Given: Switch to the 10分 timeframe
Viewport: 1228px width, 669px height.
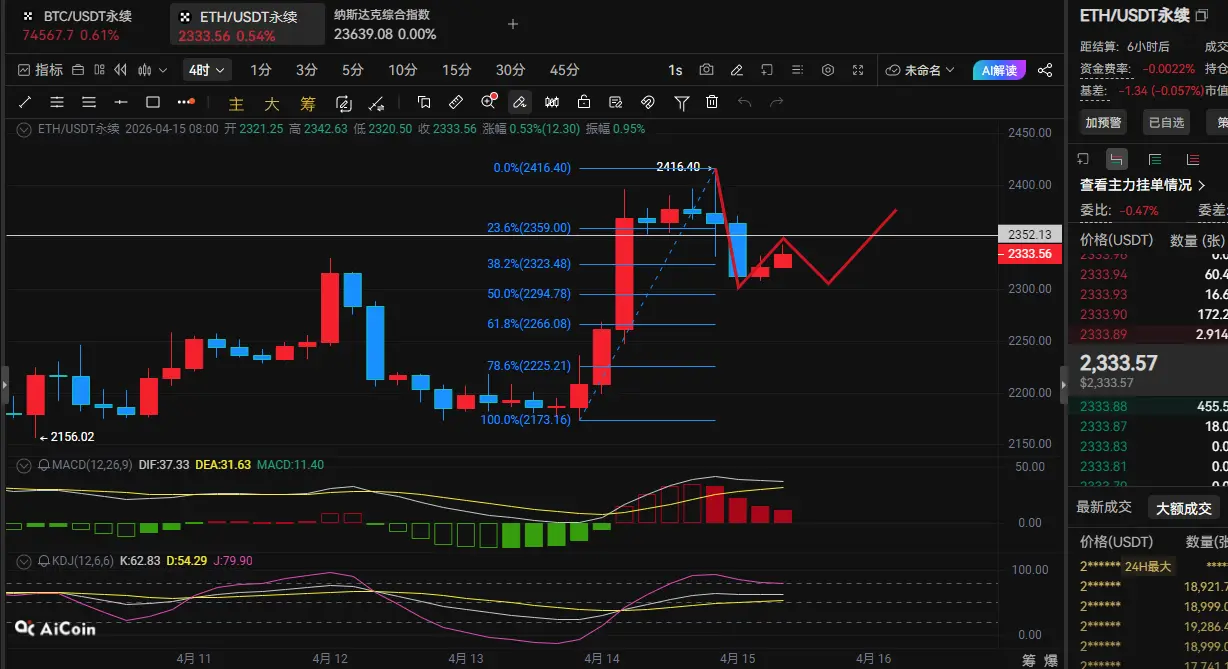Looking at the screenshot, I should tap(403, 70).
